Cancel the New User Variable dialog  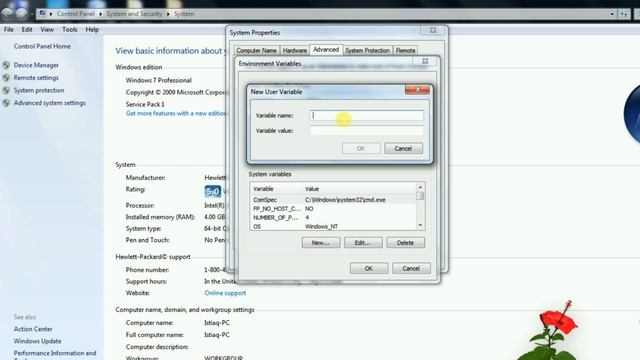[x=403, y=149]
